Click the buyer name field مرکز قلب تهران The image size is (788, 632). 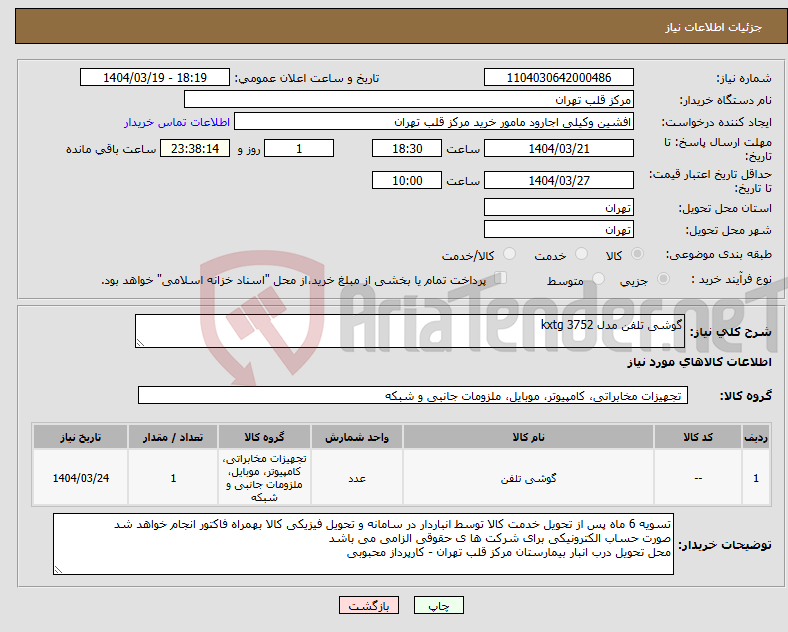click(409, 99)
